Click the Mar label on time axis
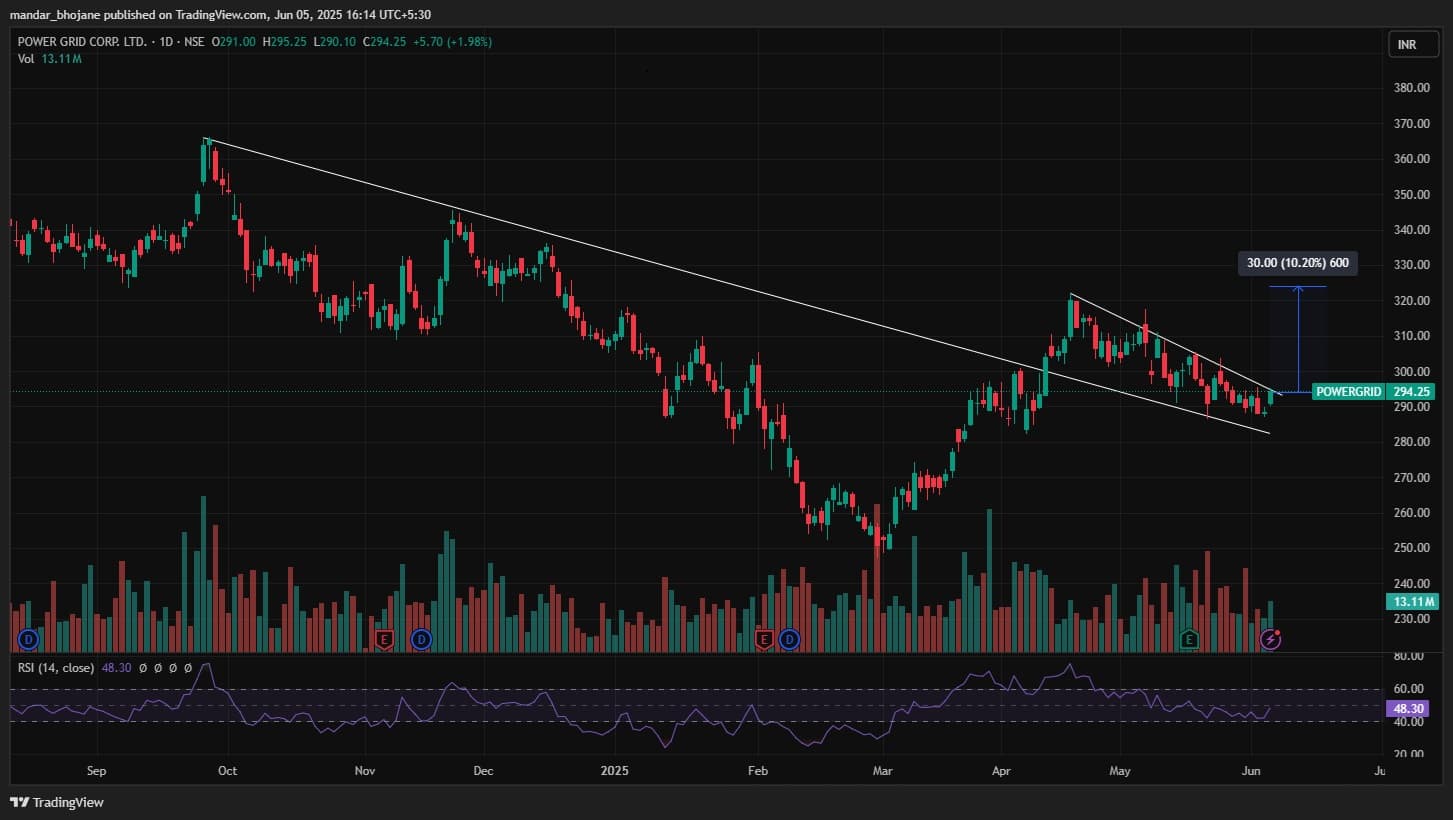 882,771
